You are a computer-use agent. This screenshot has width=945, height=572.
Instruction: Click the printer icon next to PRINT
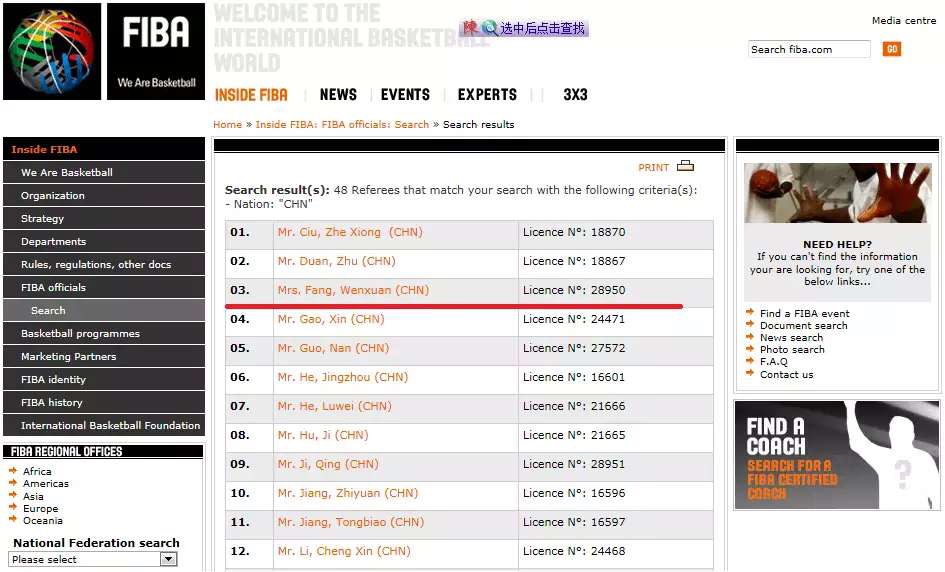685,166
